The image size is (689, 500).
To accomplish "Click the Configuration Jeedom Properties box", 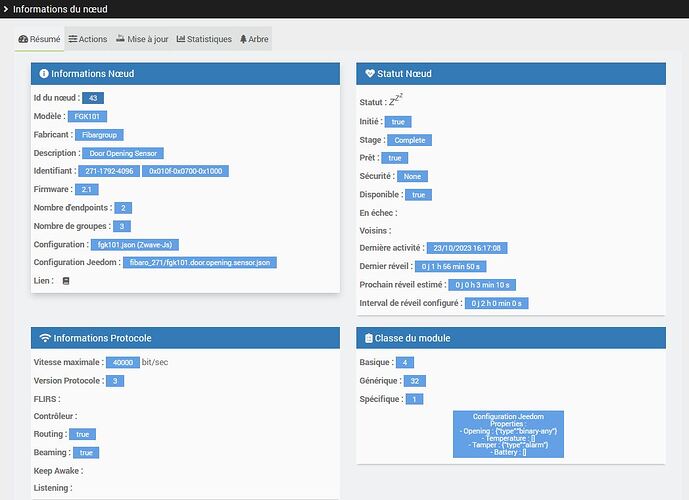I will point(508,434).
